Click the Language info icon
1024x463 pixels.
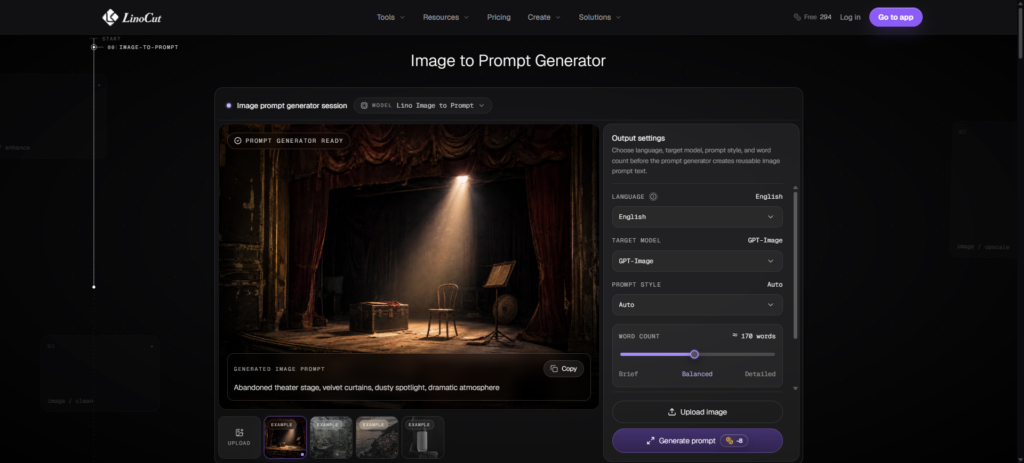click(653, 197)
